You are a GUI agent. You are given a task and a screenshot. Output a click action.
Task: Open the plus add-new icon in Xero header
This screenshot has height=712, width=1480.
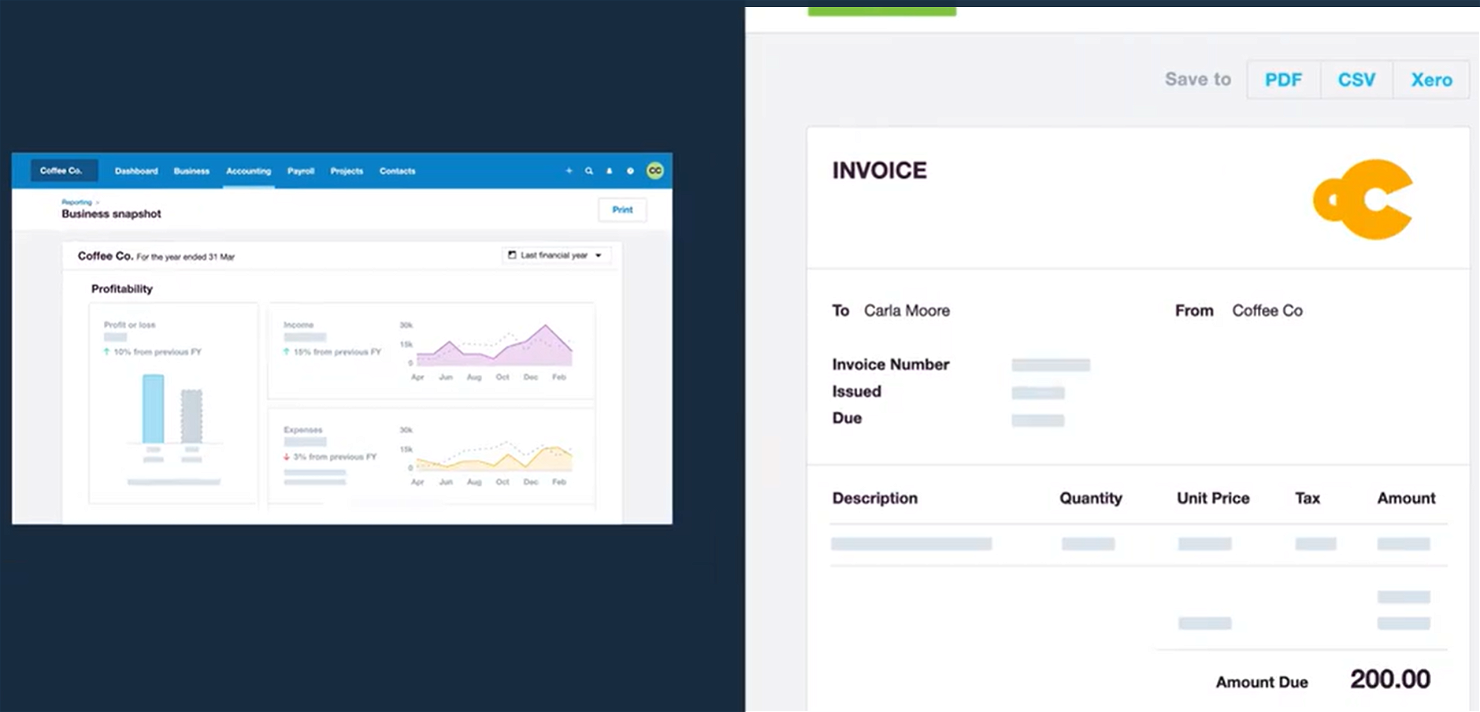tap(569, 171)
